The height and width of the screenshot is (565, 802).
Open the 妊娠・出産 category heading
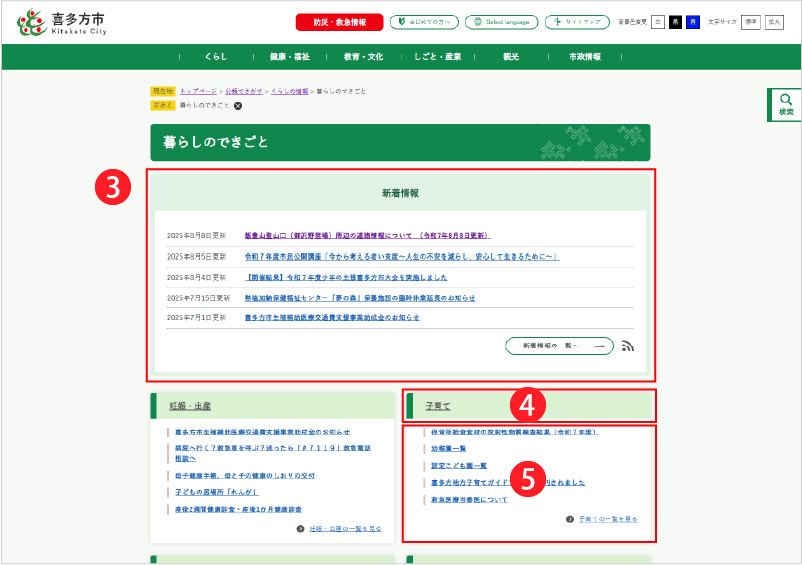click(x=190, y=406)
